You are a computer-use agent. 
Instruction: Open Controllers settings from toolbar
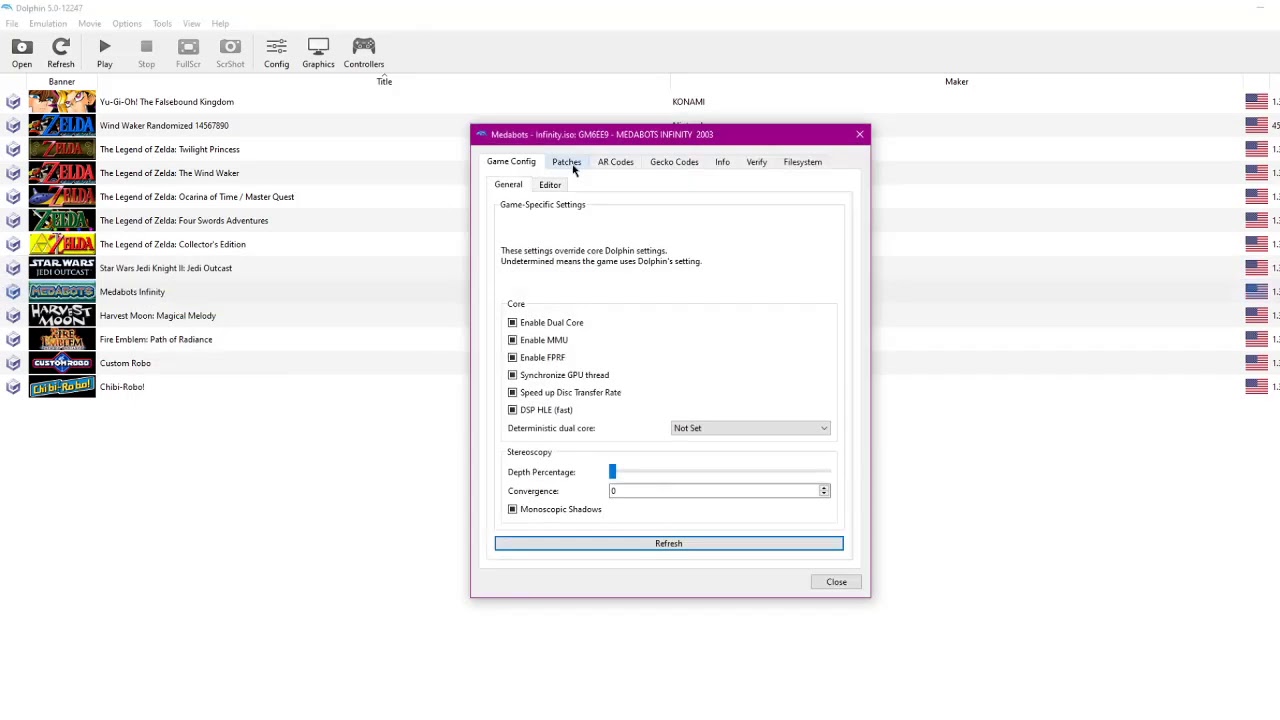(364, 53)
